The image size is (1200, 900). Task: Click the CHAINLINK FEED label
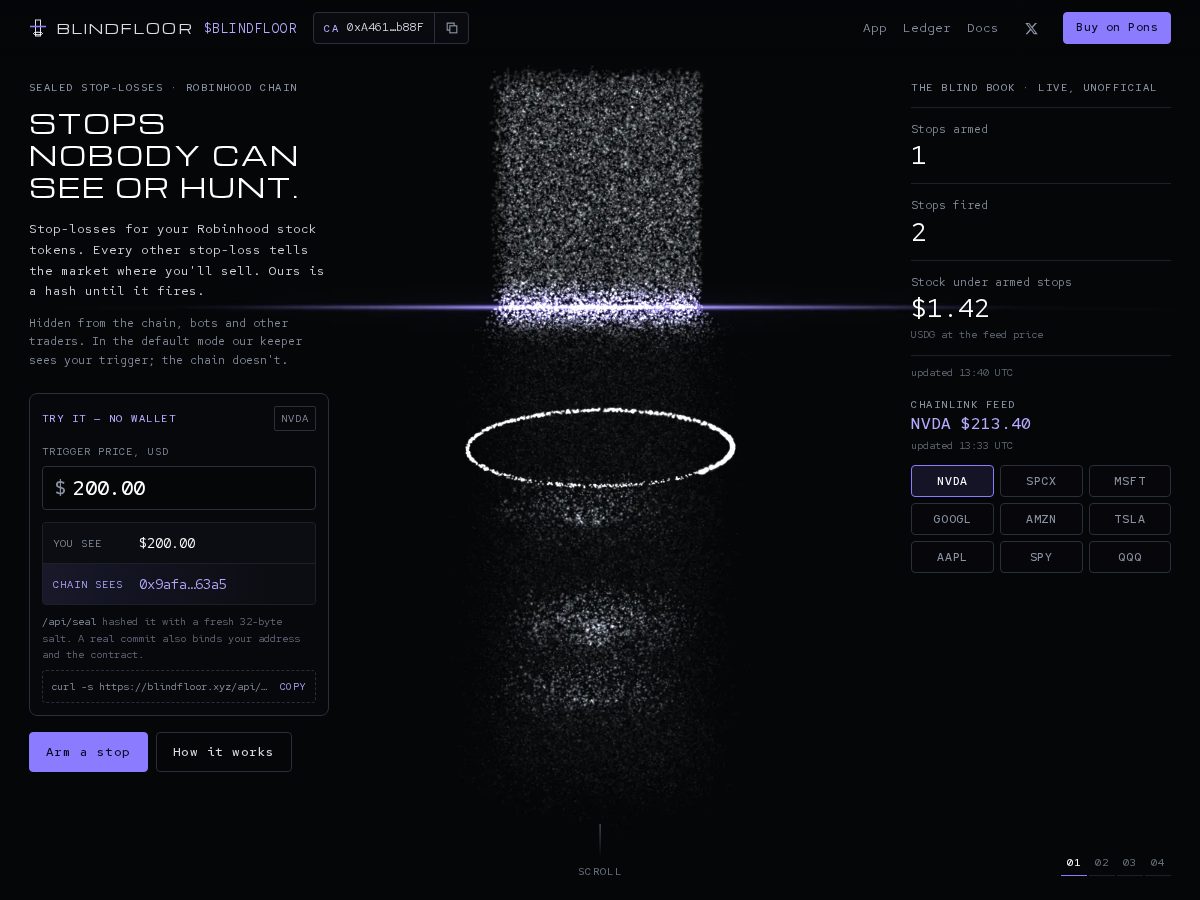[x=963, y=405]
